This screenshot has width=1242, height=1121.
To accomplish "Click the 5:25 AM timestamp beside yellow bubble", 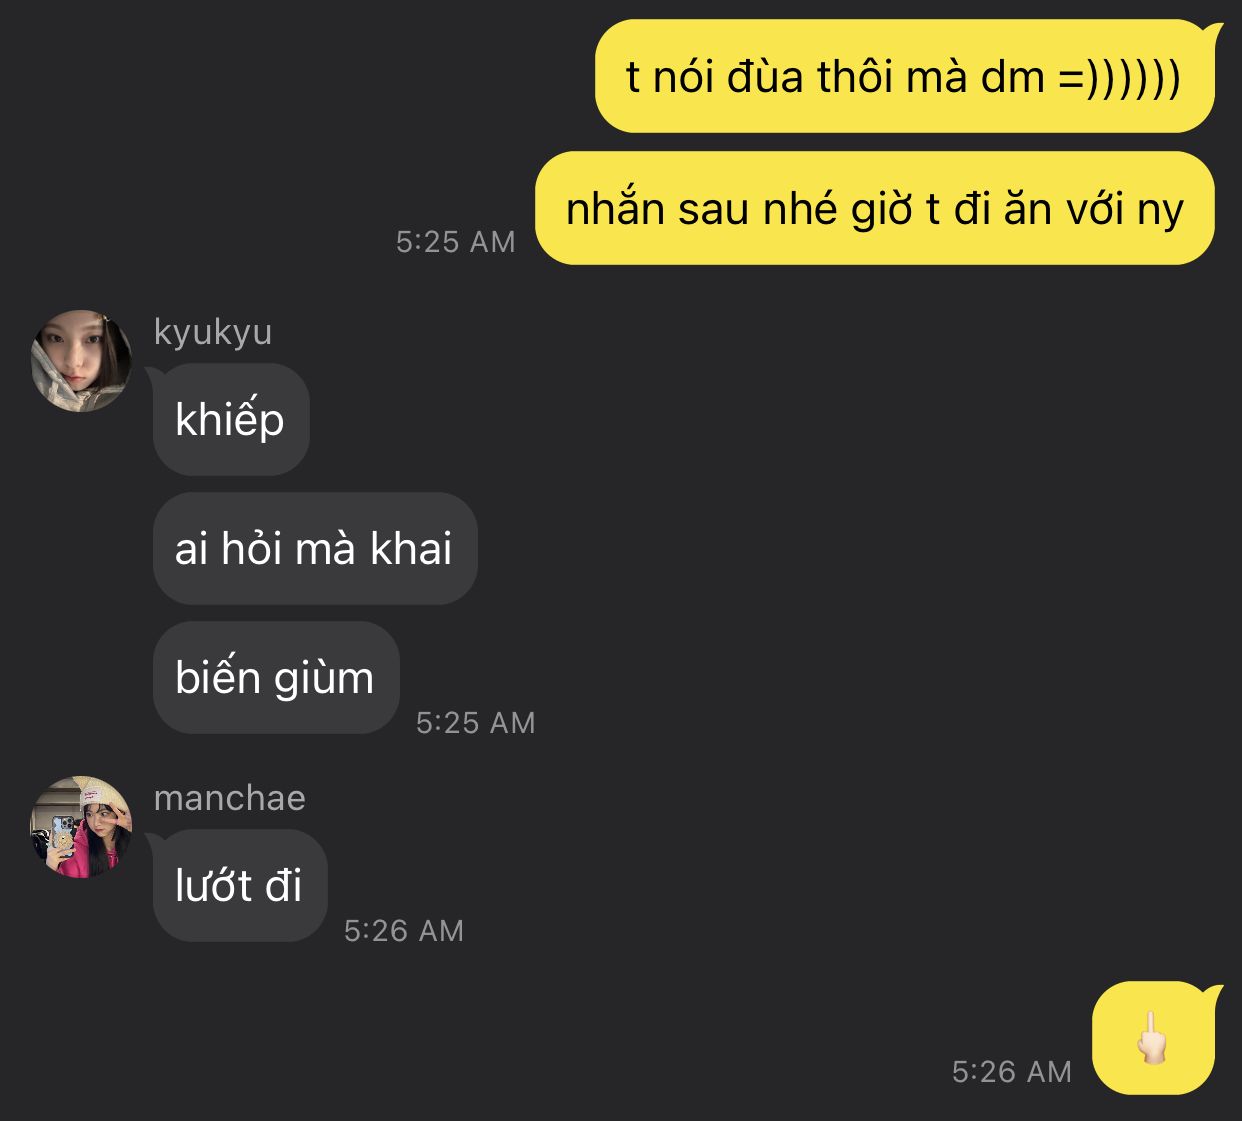I will point(456,242).
